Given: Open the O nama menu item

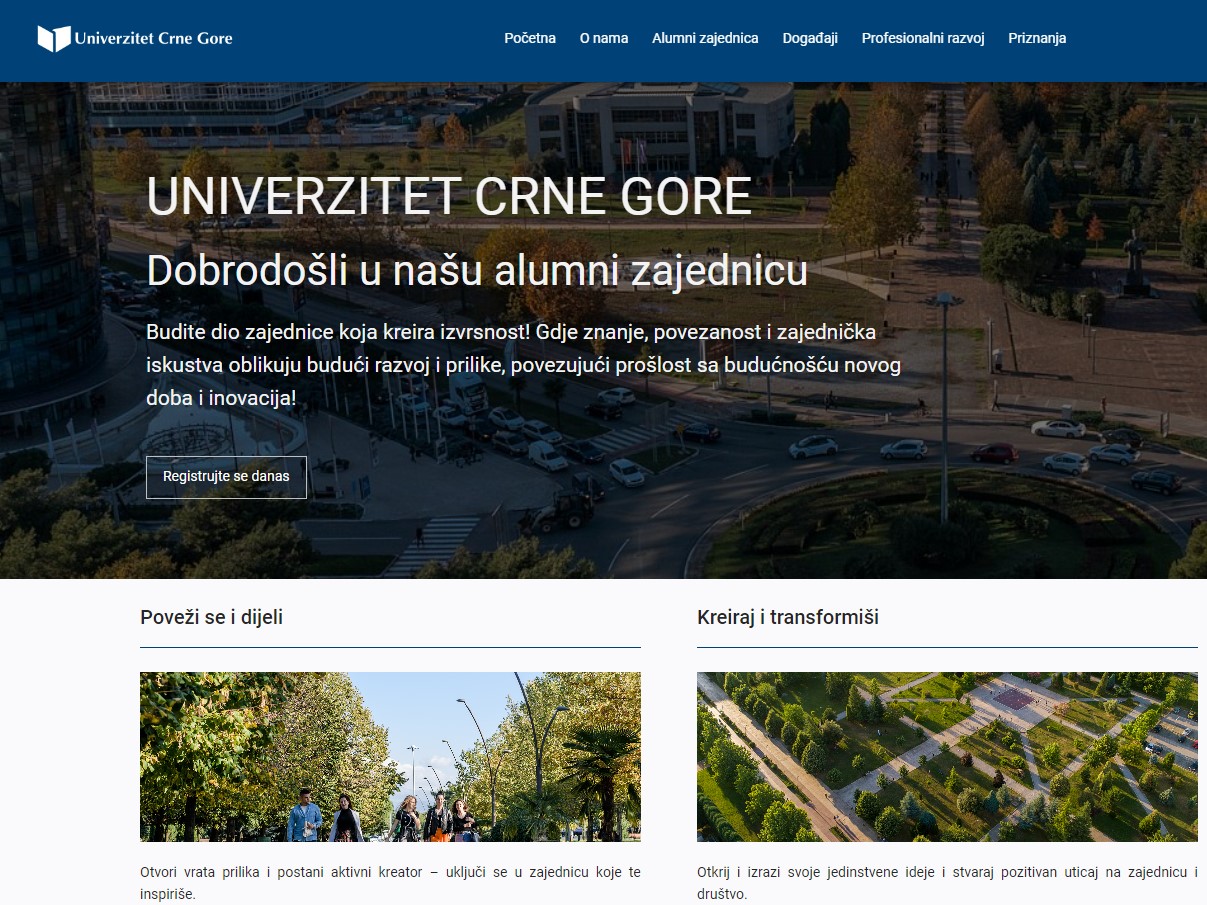Looking at the screenshot, I should click(x=604, y=38).
